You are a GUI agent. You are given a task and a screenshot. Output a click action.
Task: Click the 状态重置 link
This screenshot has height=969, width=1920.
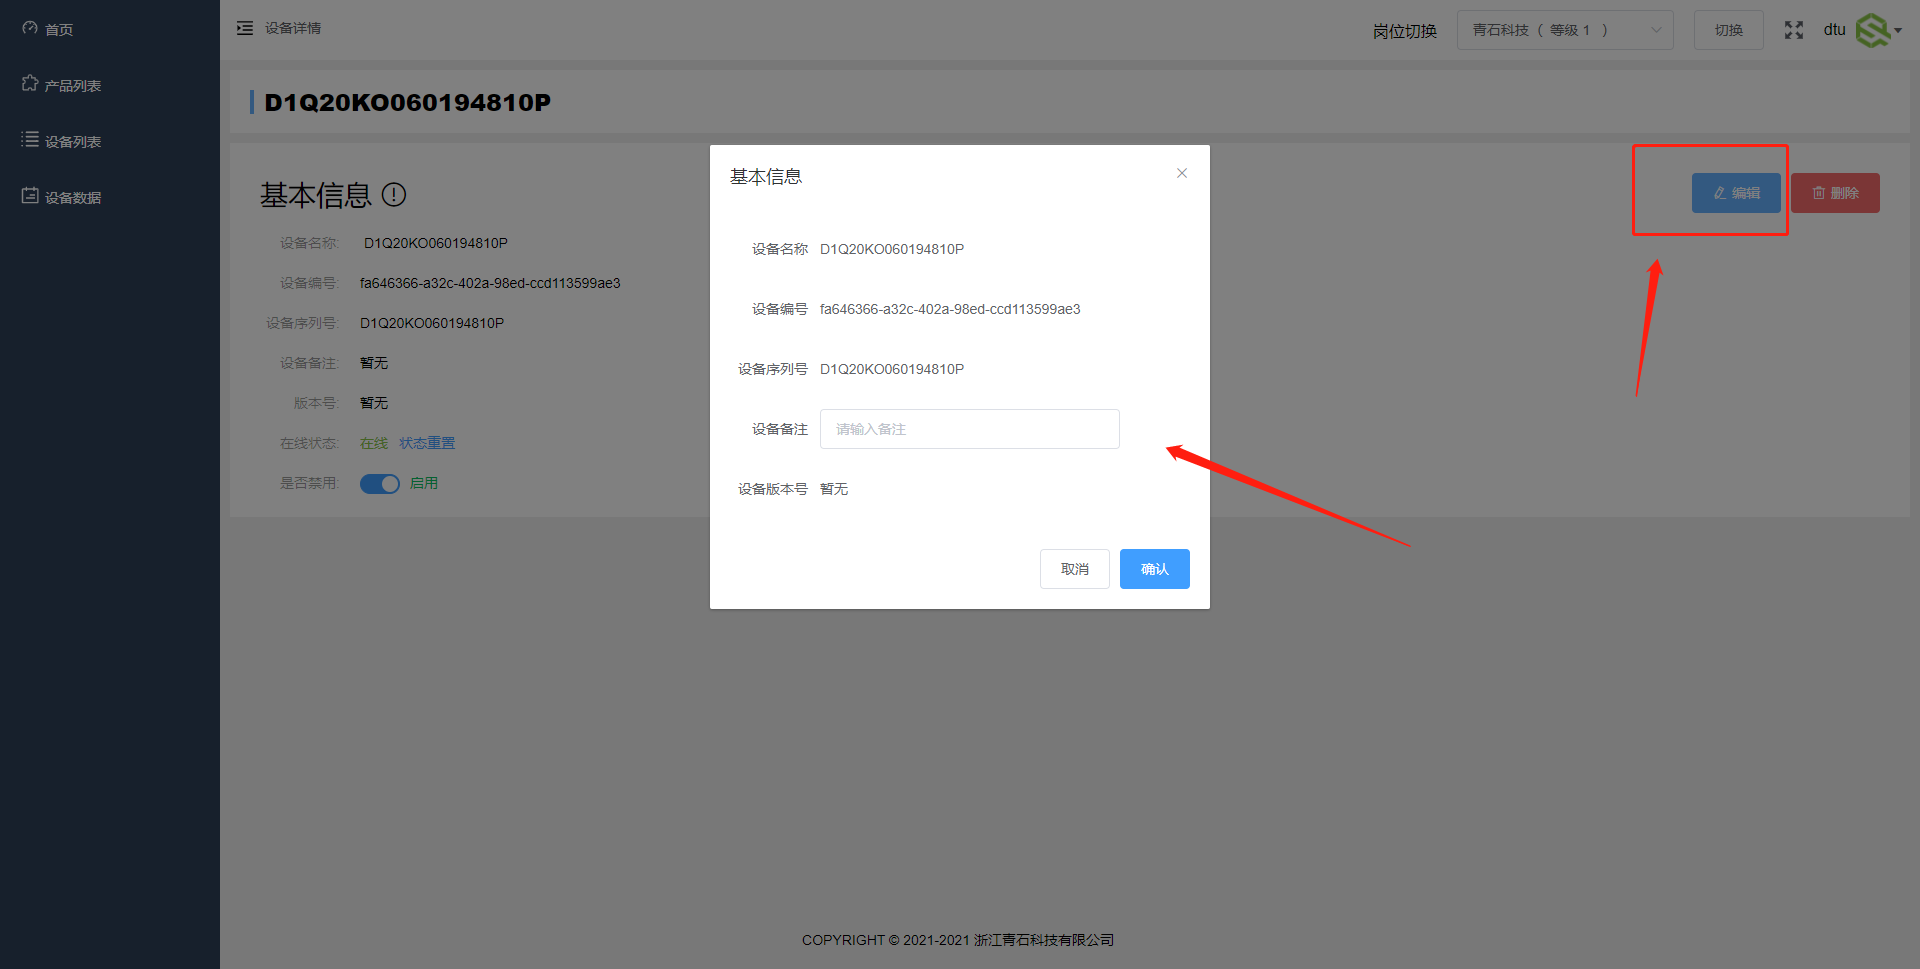[426, 443]
